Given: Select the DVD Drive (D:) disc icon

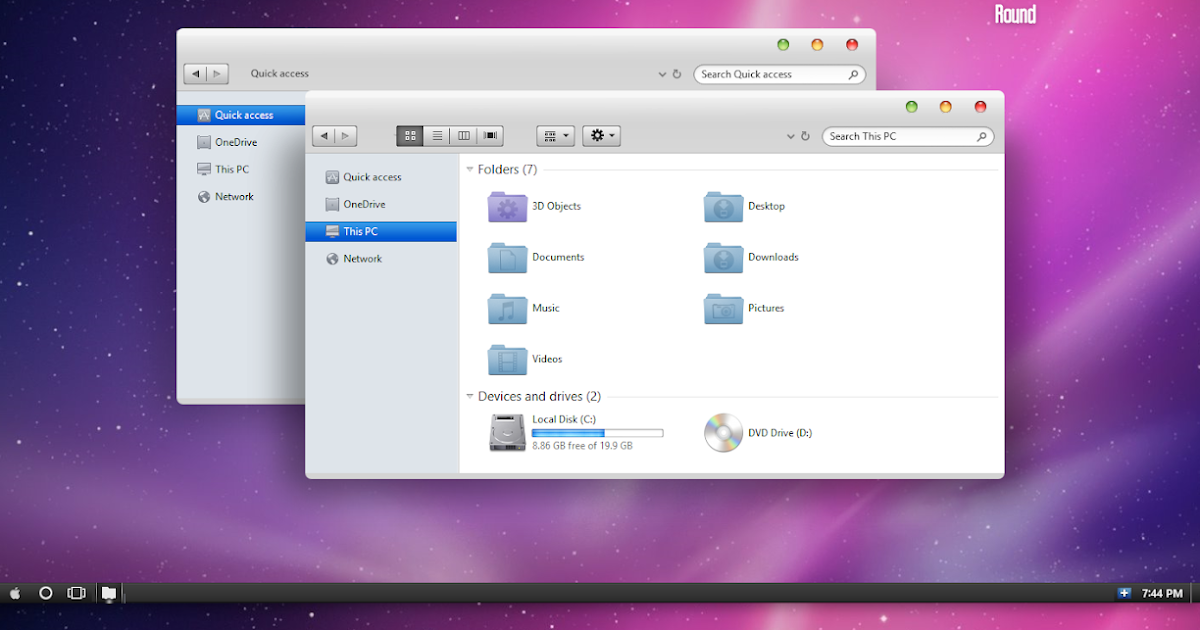Looking at the screenshot, I should [723, 432].
